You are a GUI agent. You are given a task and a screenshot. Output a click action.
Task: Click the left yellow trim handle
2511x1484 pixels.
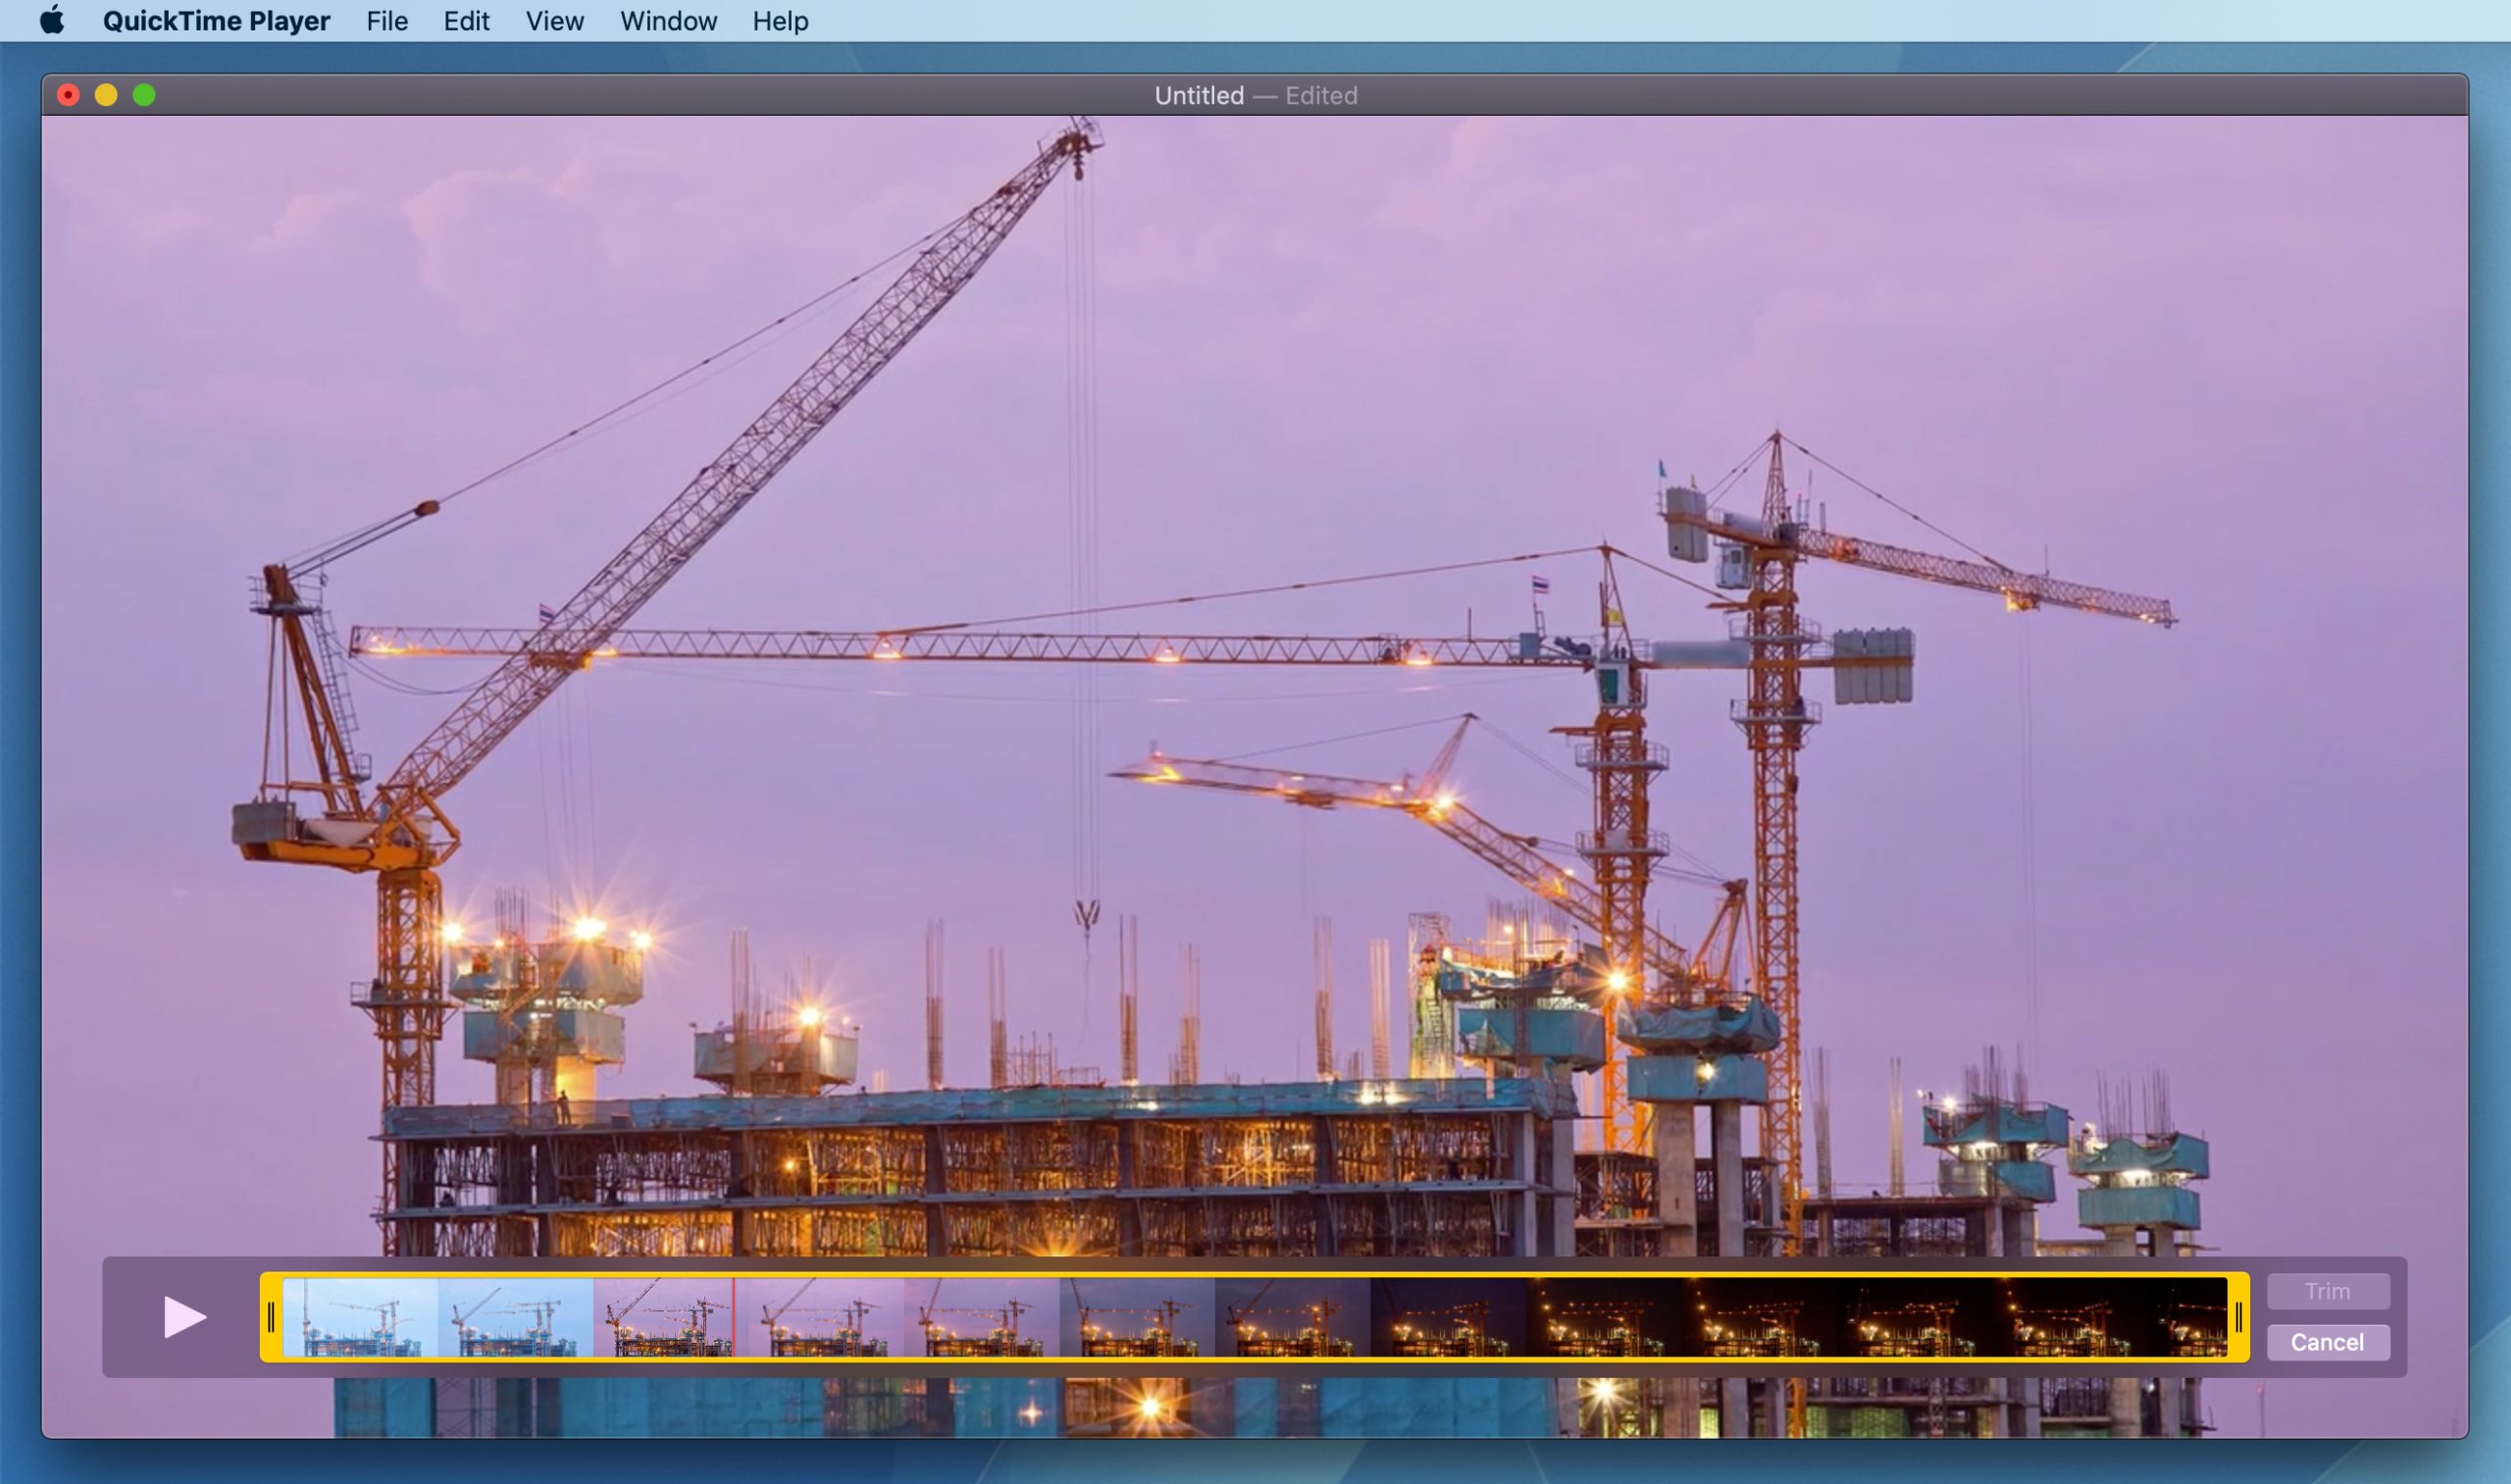(271, 1317)
